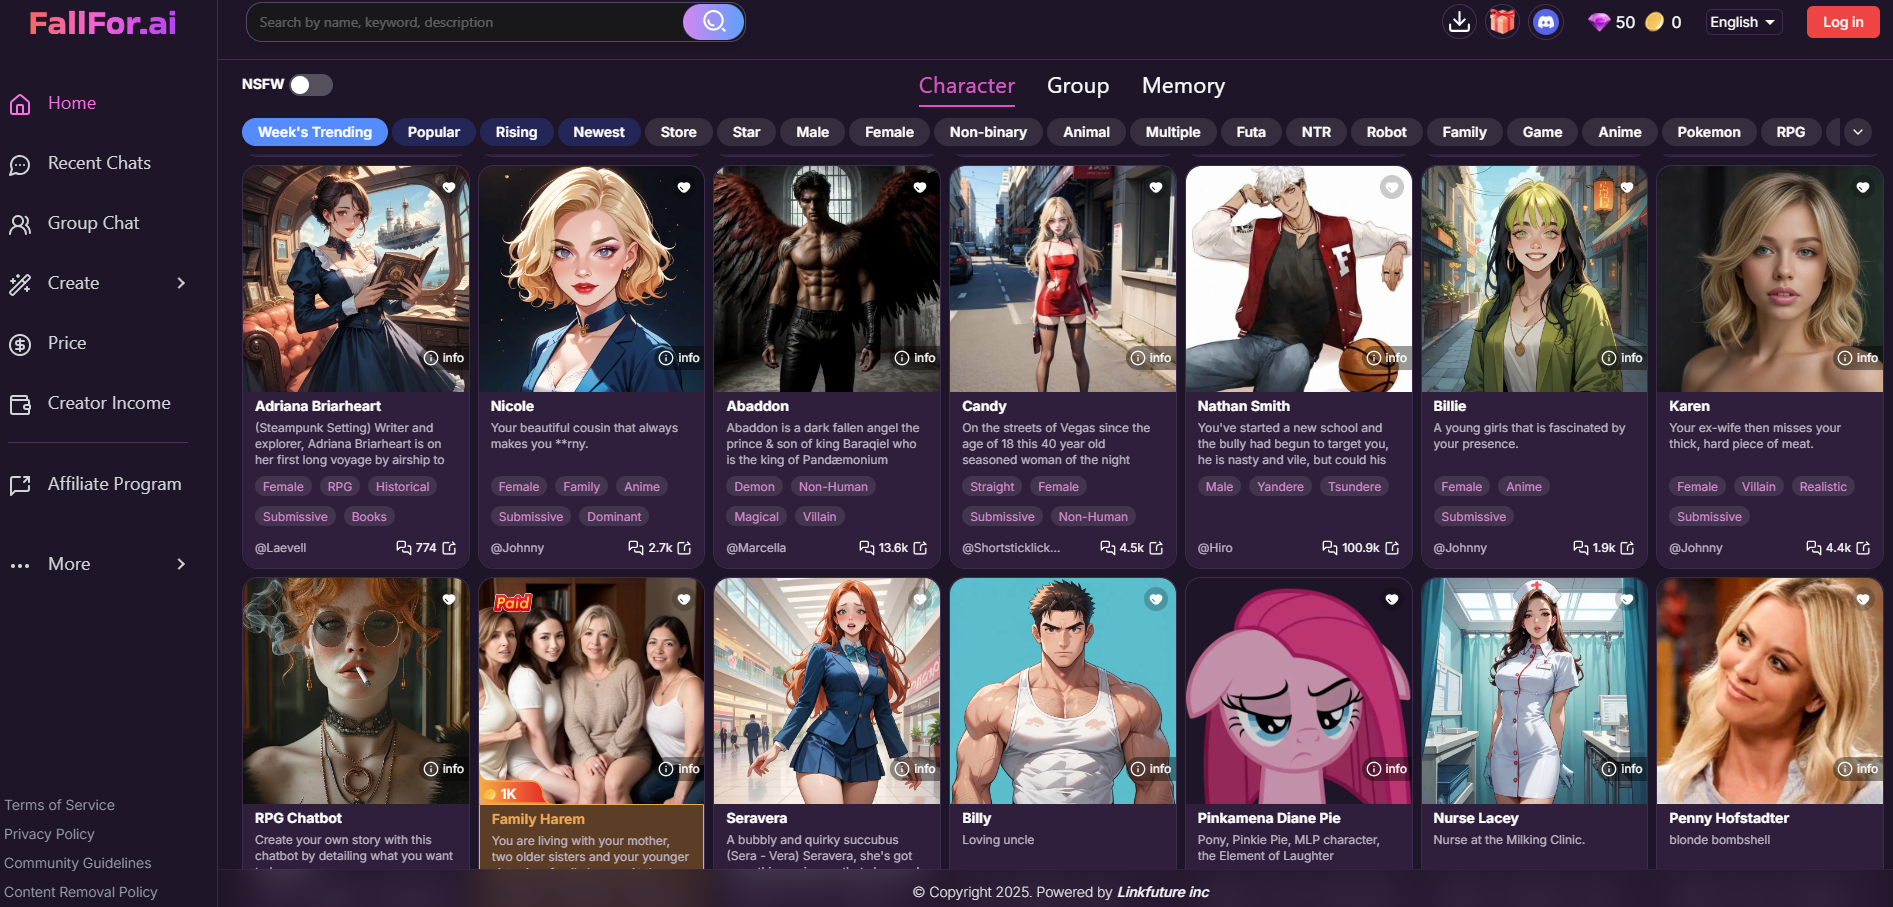This screenshot has width=1893, height=907.
Task: Click the Group Chat people icon
Action: coord(20,224)
